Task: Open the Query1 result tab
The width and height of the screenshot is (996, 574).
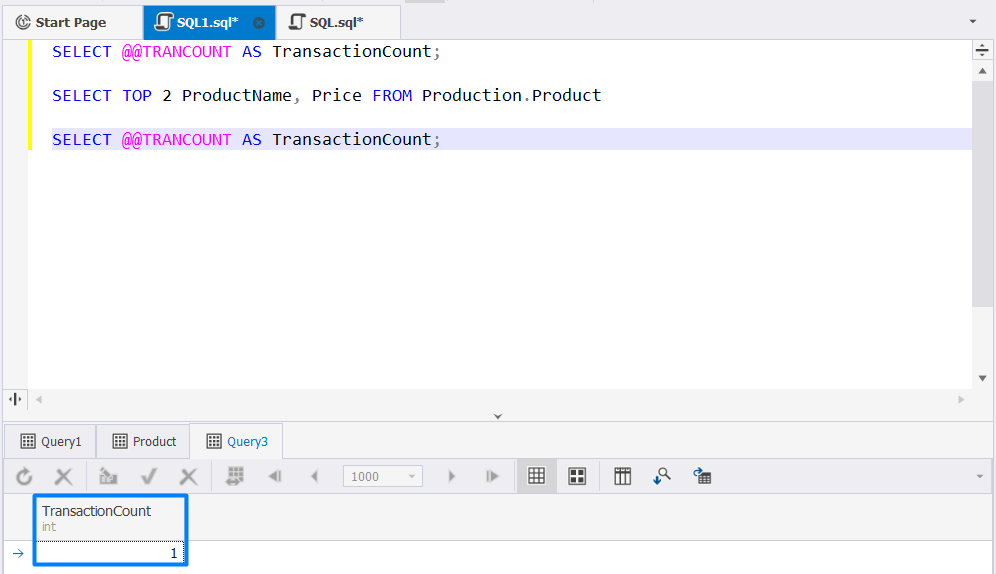Action: [x=51, y=441]
